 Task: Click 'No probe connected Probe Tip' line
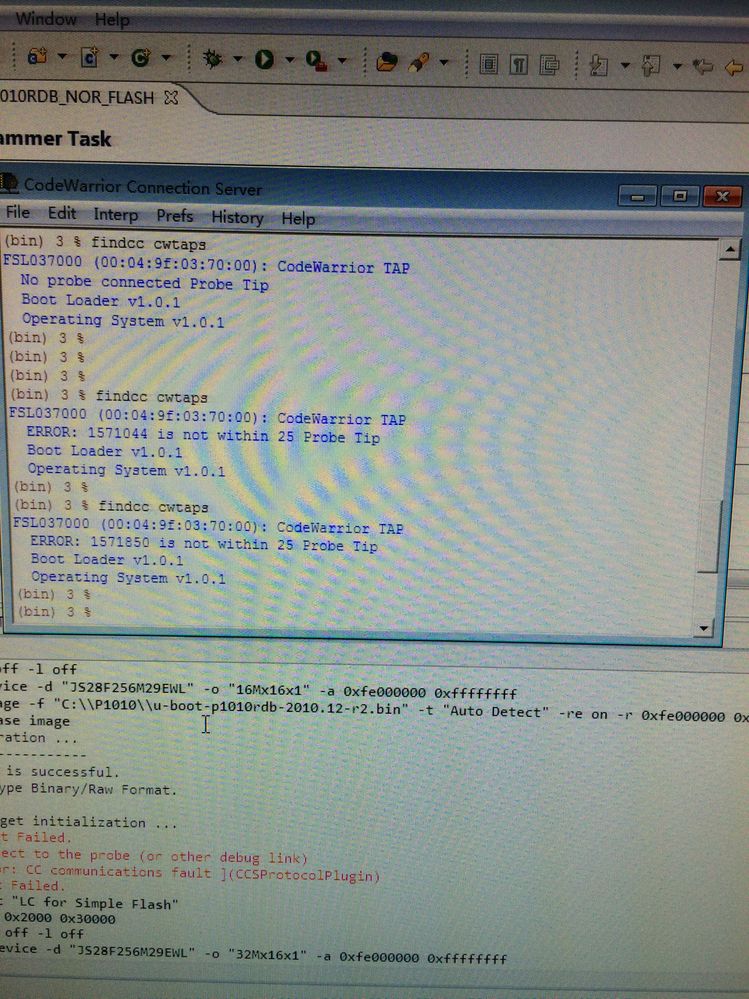click(144, 282)
